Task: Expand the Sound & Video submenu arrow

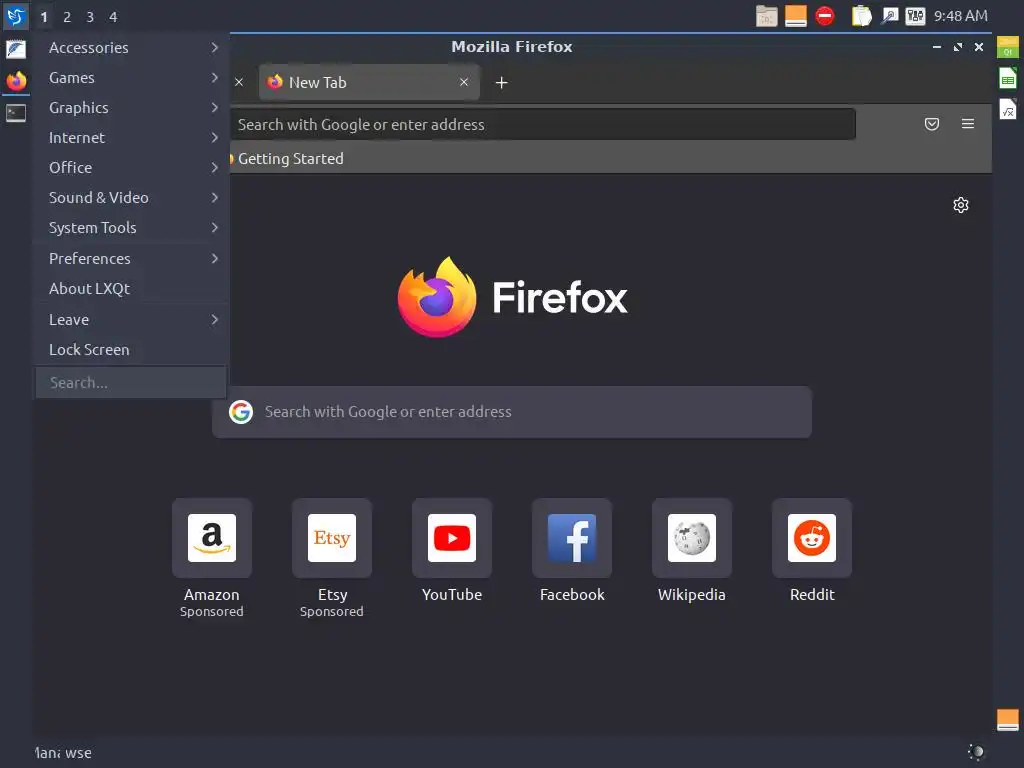Action: pyautogui.click(x=215, y=198)
